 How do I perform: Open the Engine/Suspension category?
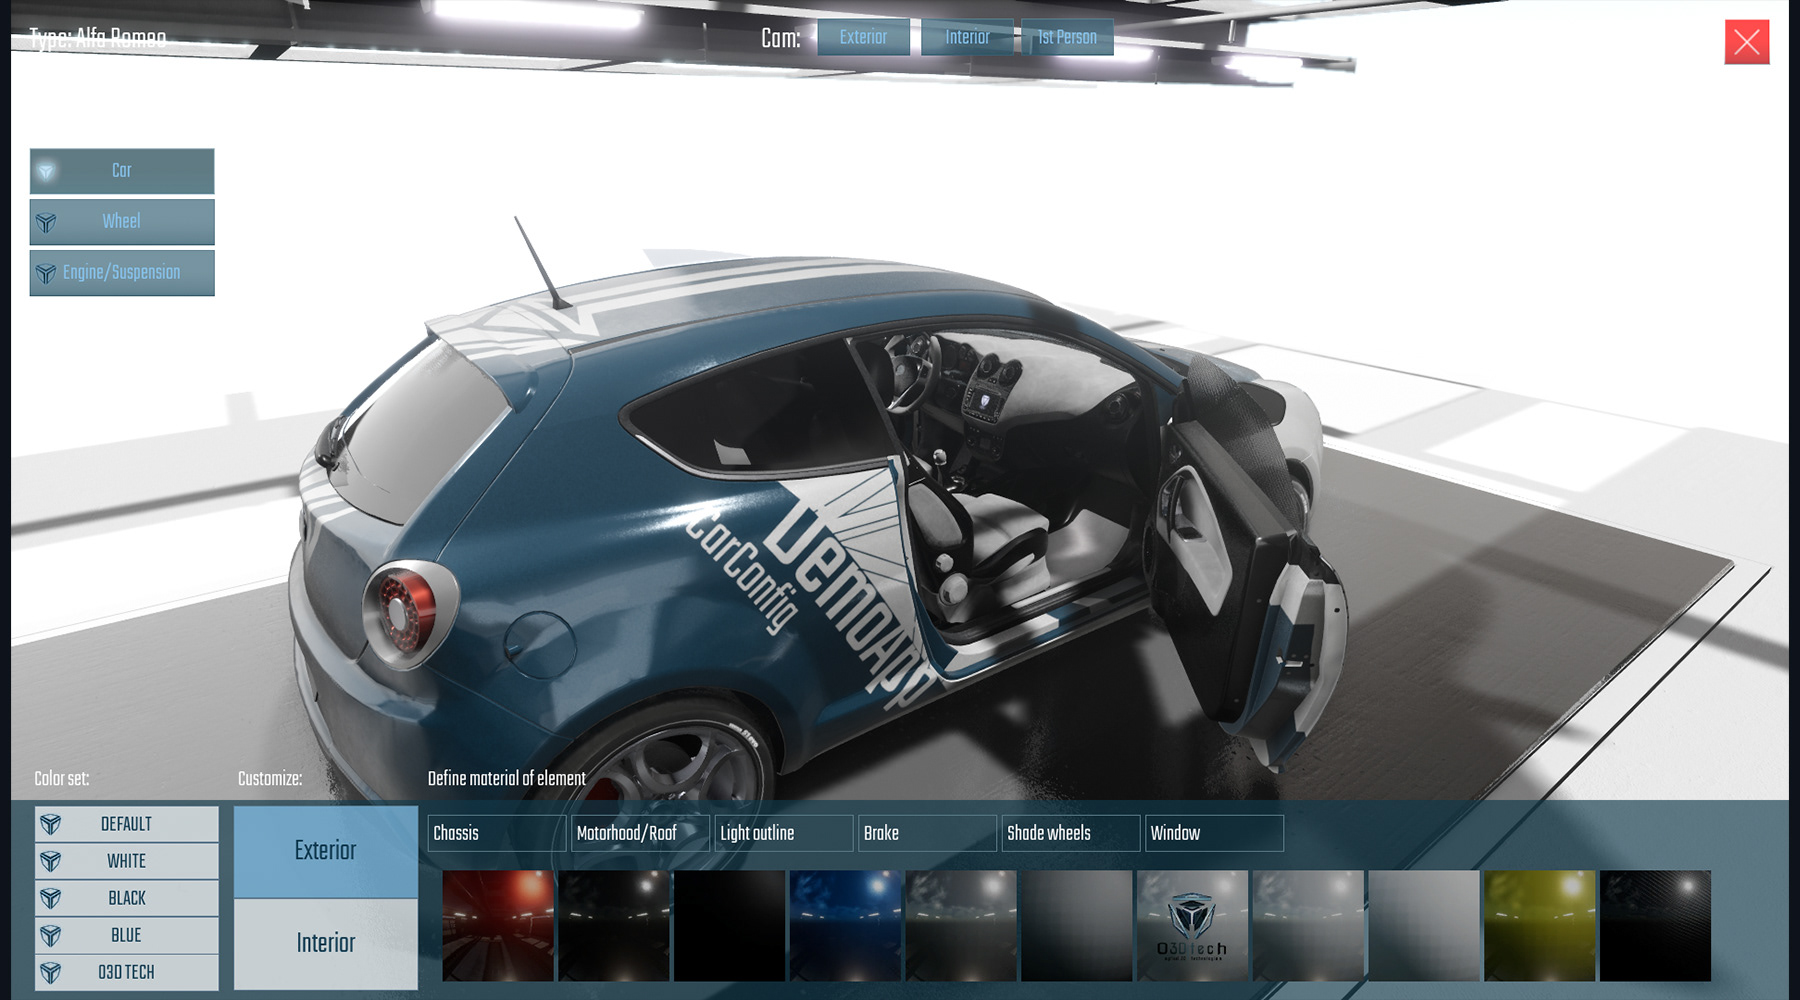point(122,273)
